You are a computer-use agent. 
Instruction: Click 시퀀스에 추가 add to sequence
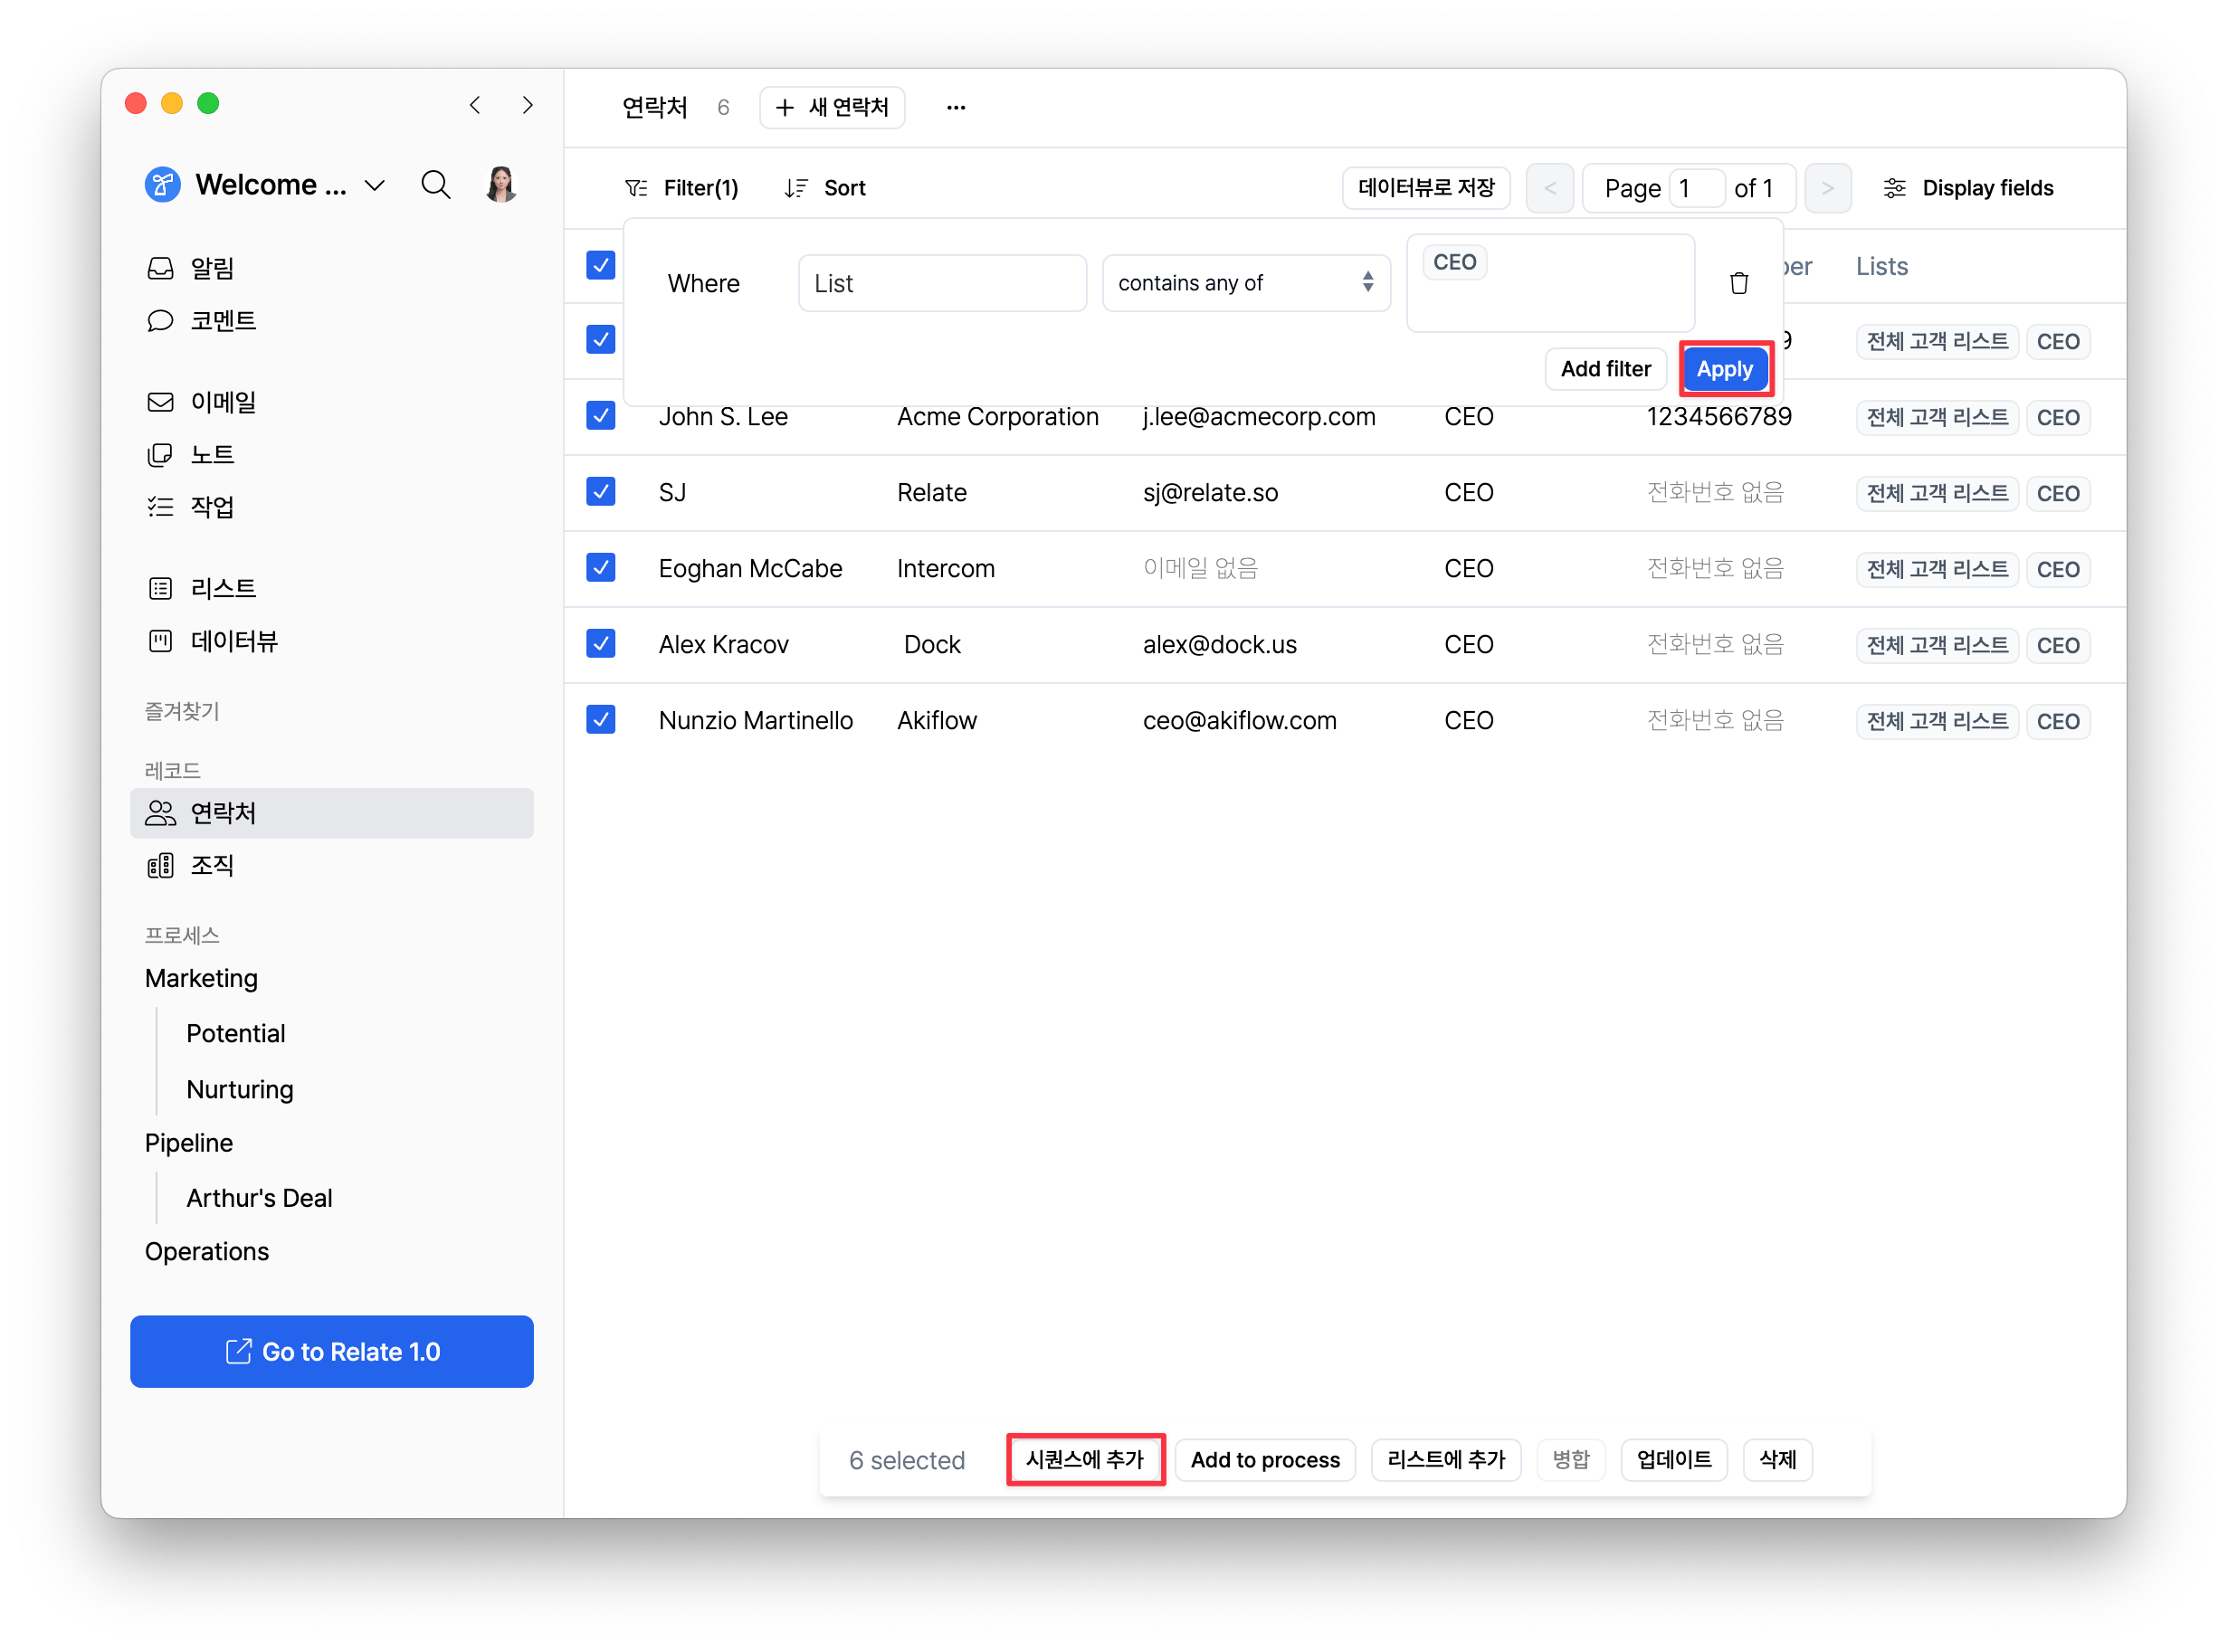click(1086, 1460)
